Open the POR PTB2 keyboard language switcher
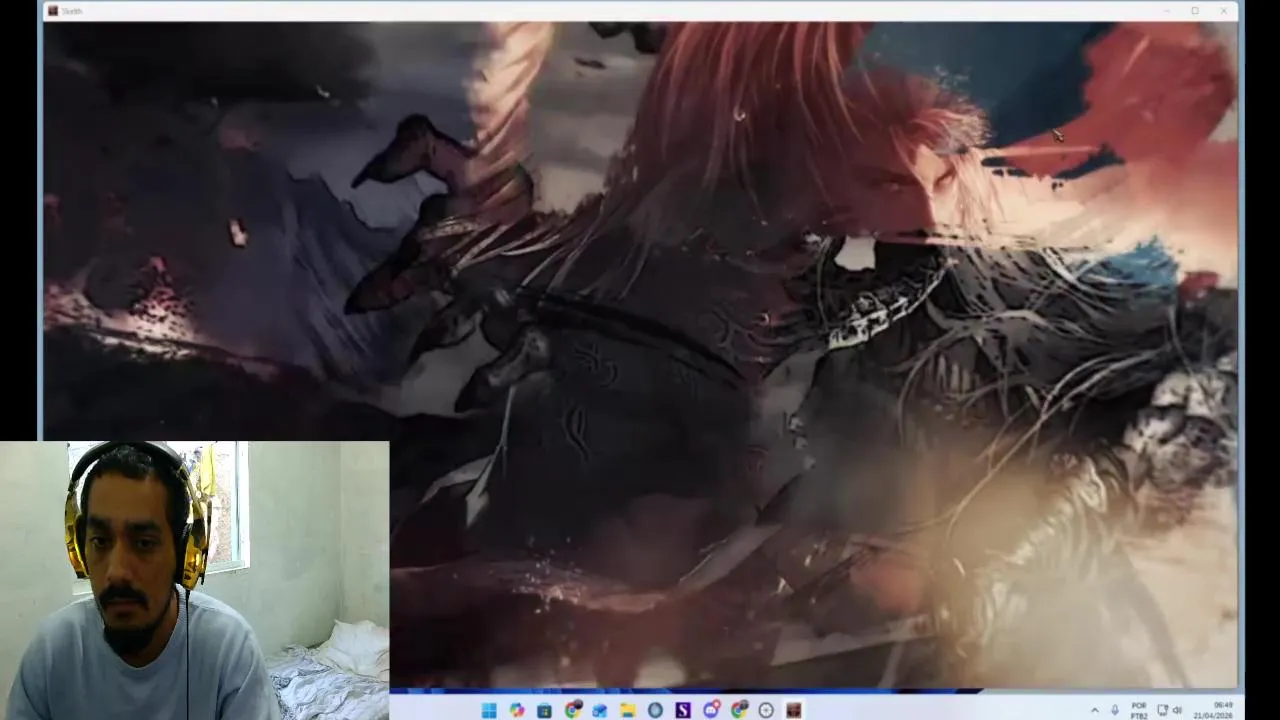The image size is (1280, 720). pyautogui.click(x=1139, y=710)
